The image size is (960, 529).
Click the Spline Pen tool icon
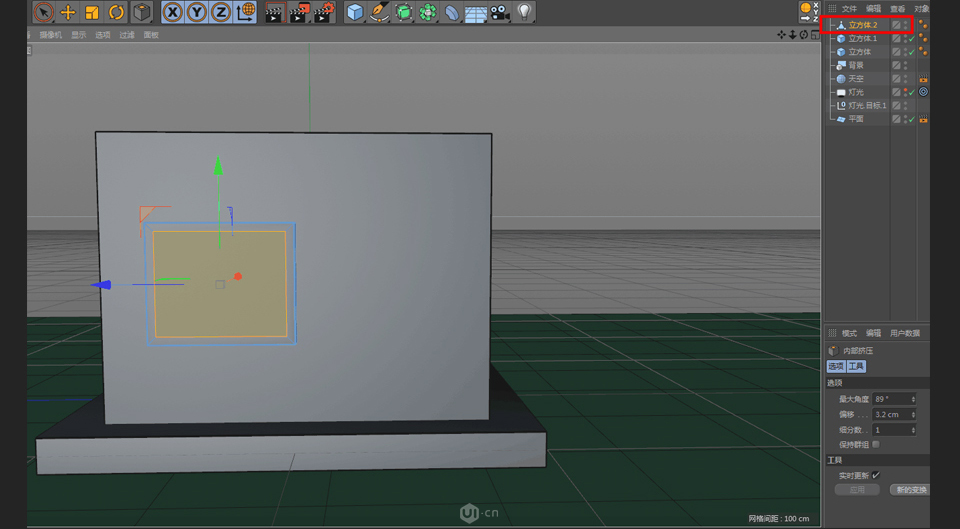(380, 12)
